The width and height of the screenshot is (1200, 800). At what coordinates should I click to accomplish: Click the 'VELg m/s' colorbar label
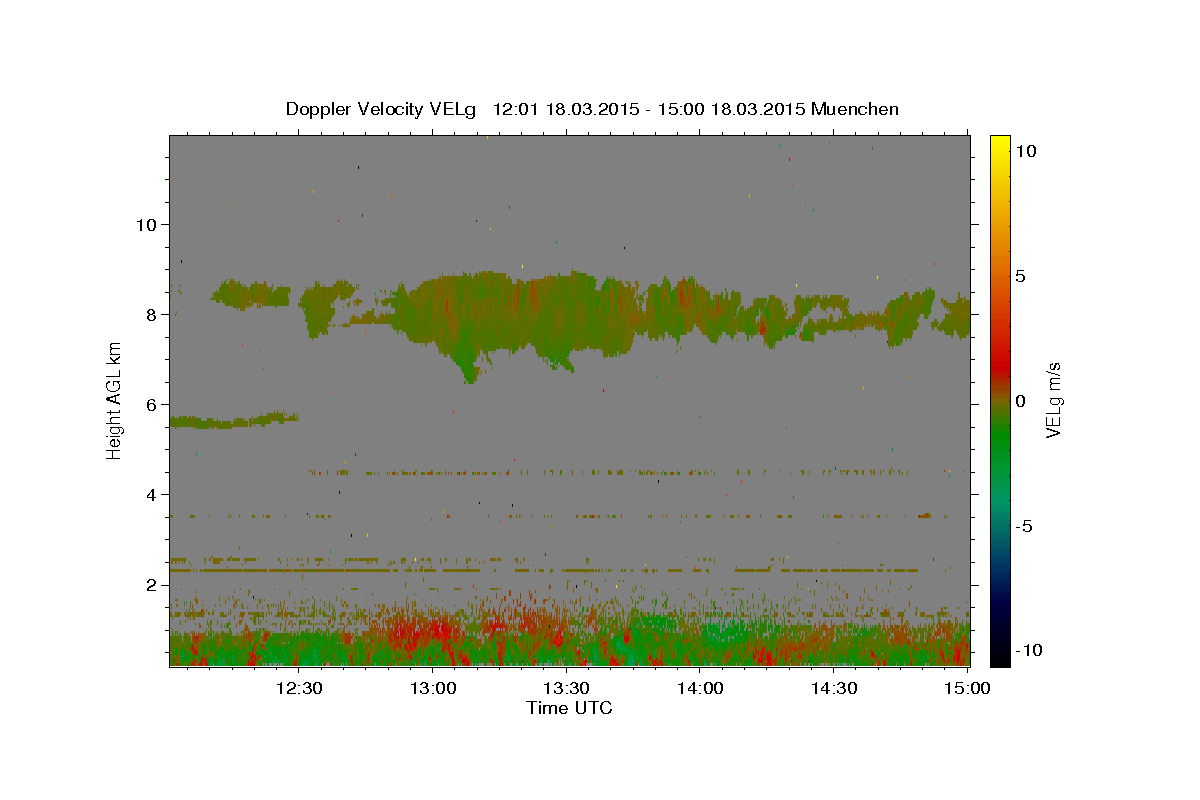tap(1054, 398)
